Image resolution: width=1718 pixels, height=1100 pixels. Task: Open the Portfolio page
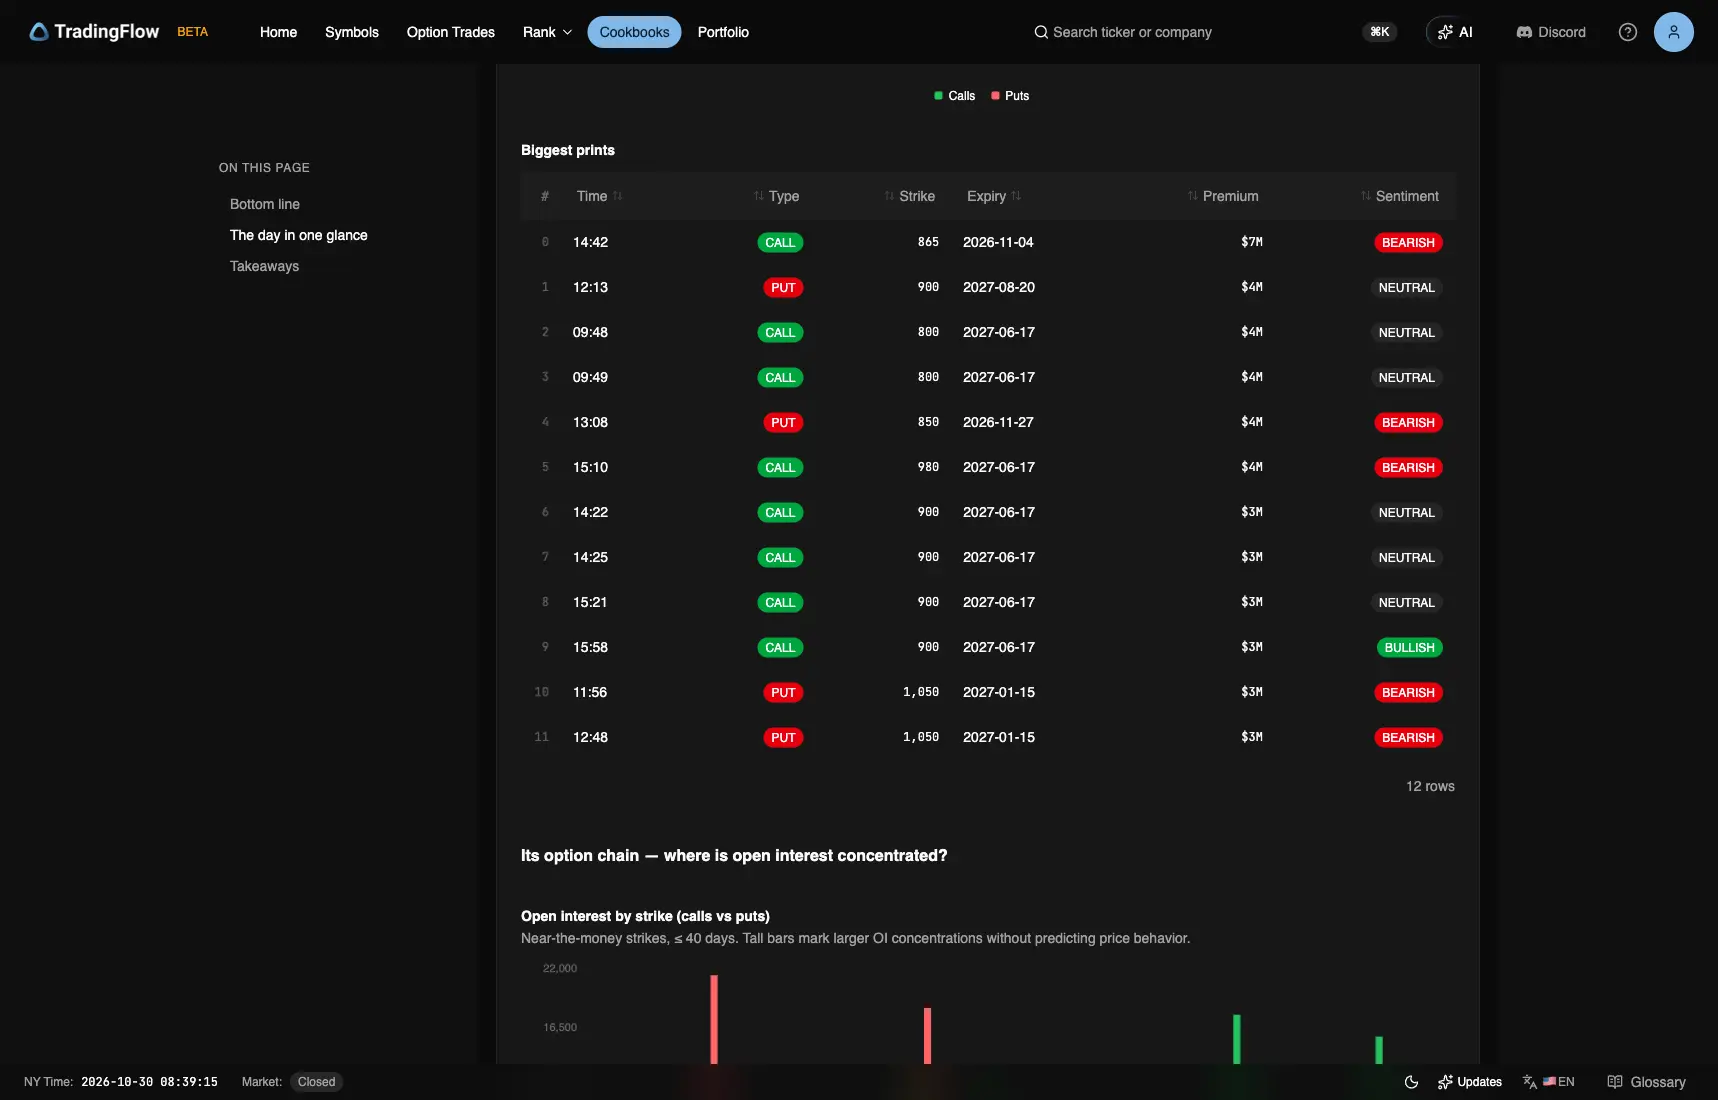coord(723,32)
